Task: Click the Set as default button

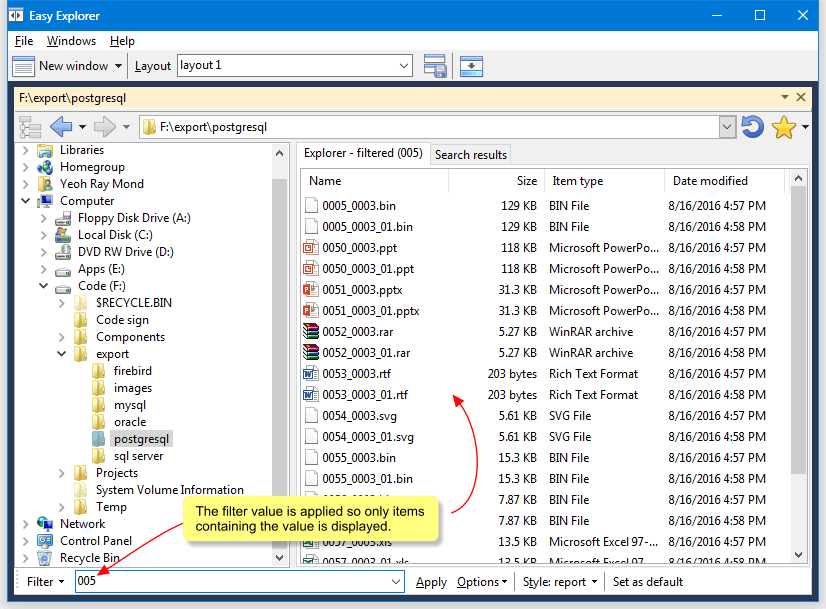Action: tap(647, 582)
